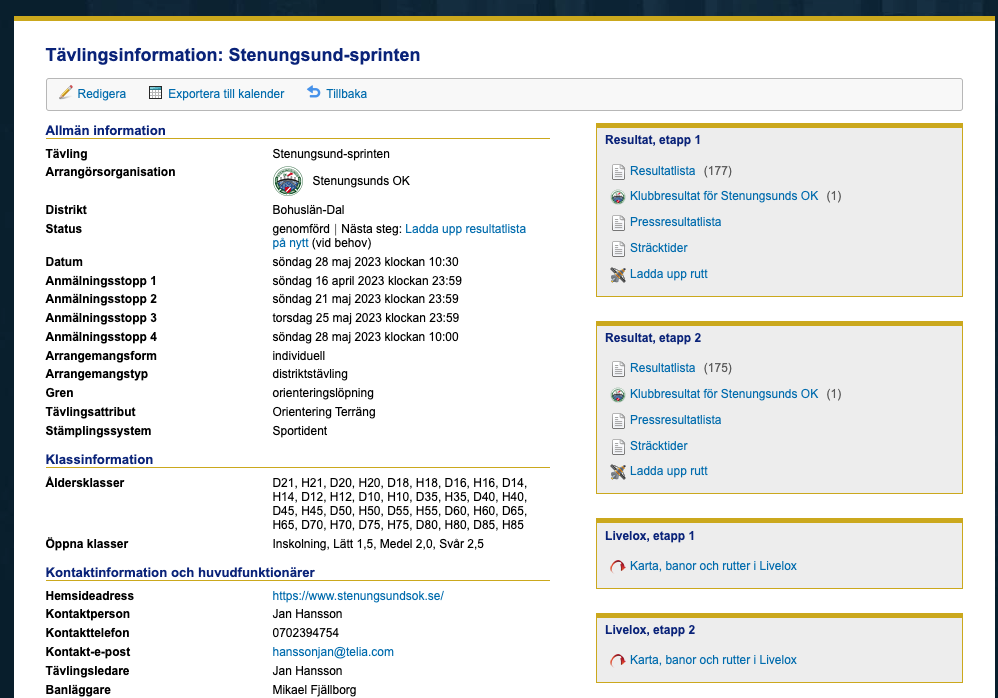Open Klubbresultat för Stenungsunds OK, etapp 1
Viewport: 998px width, 698px height.
(x=724, y=196)
